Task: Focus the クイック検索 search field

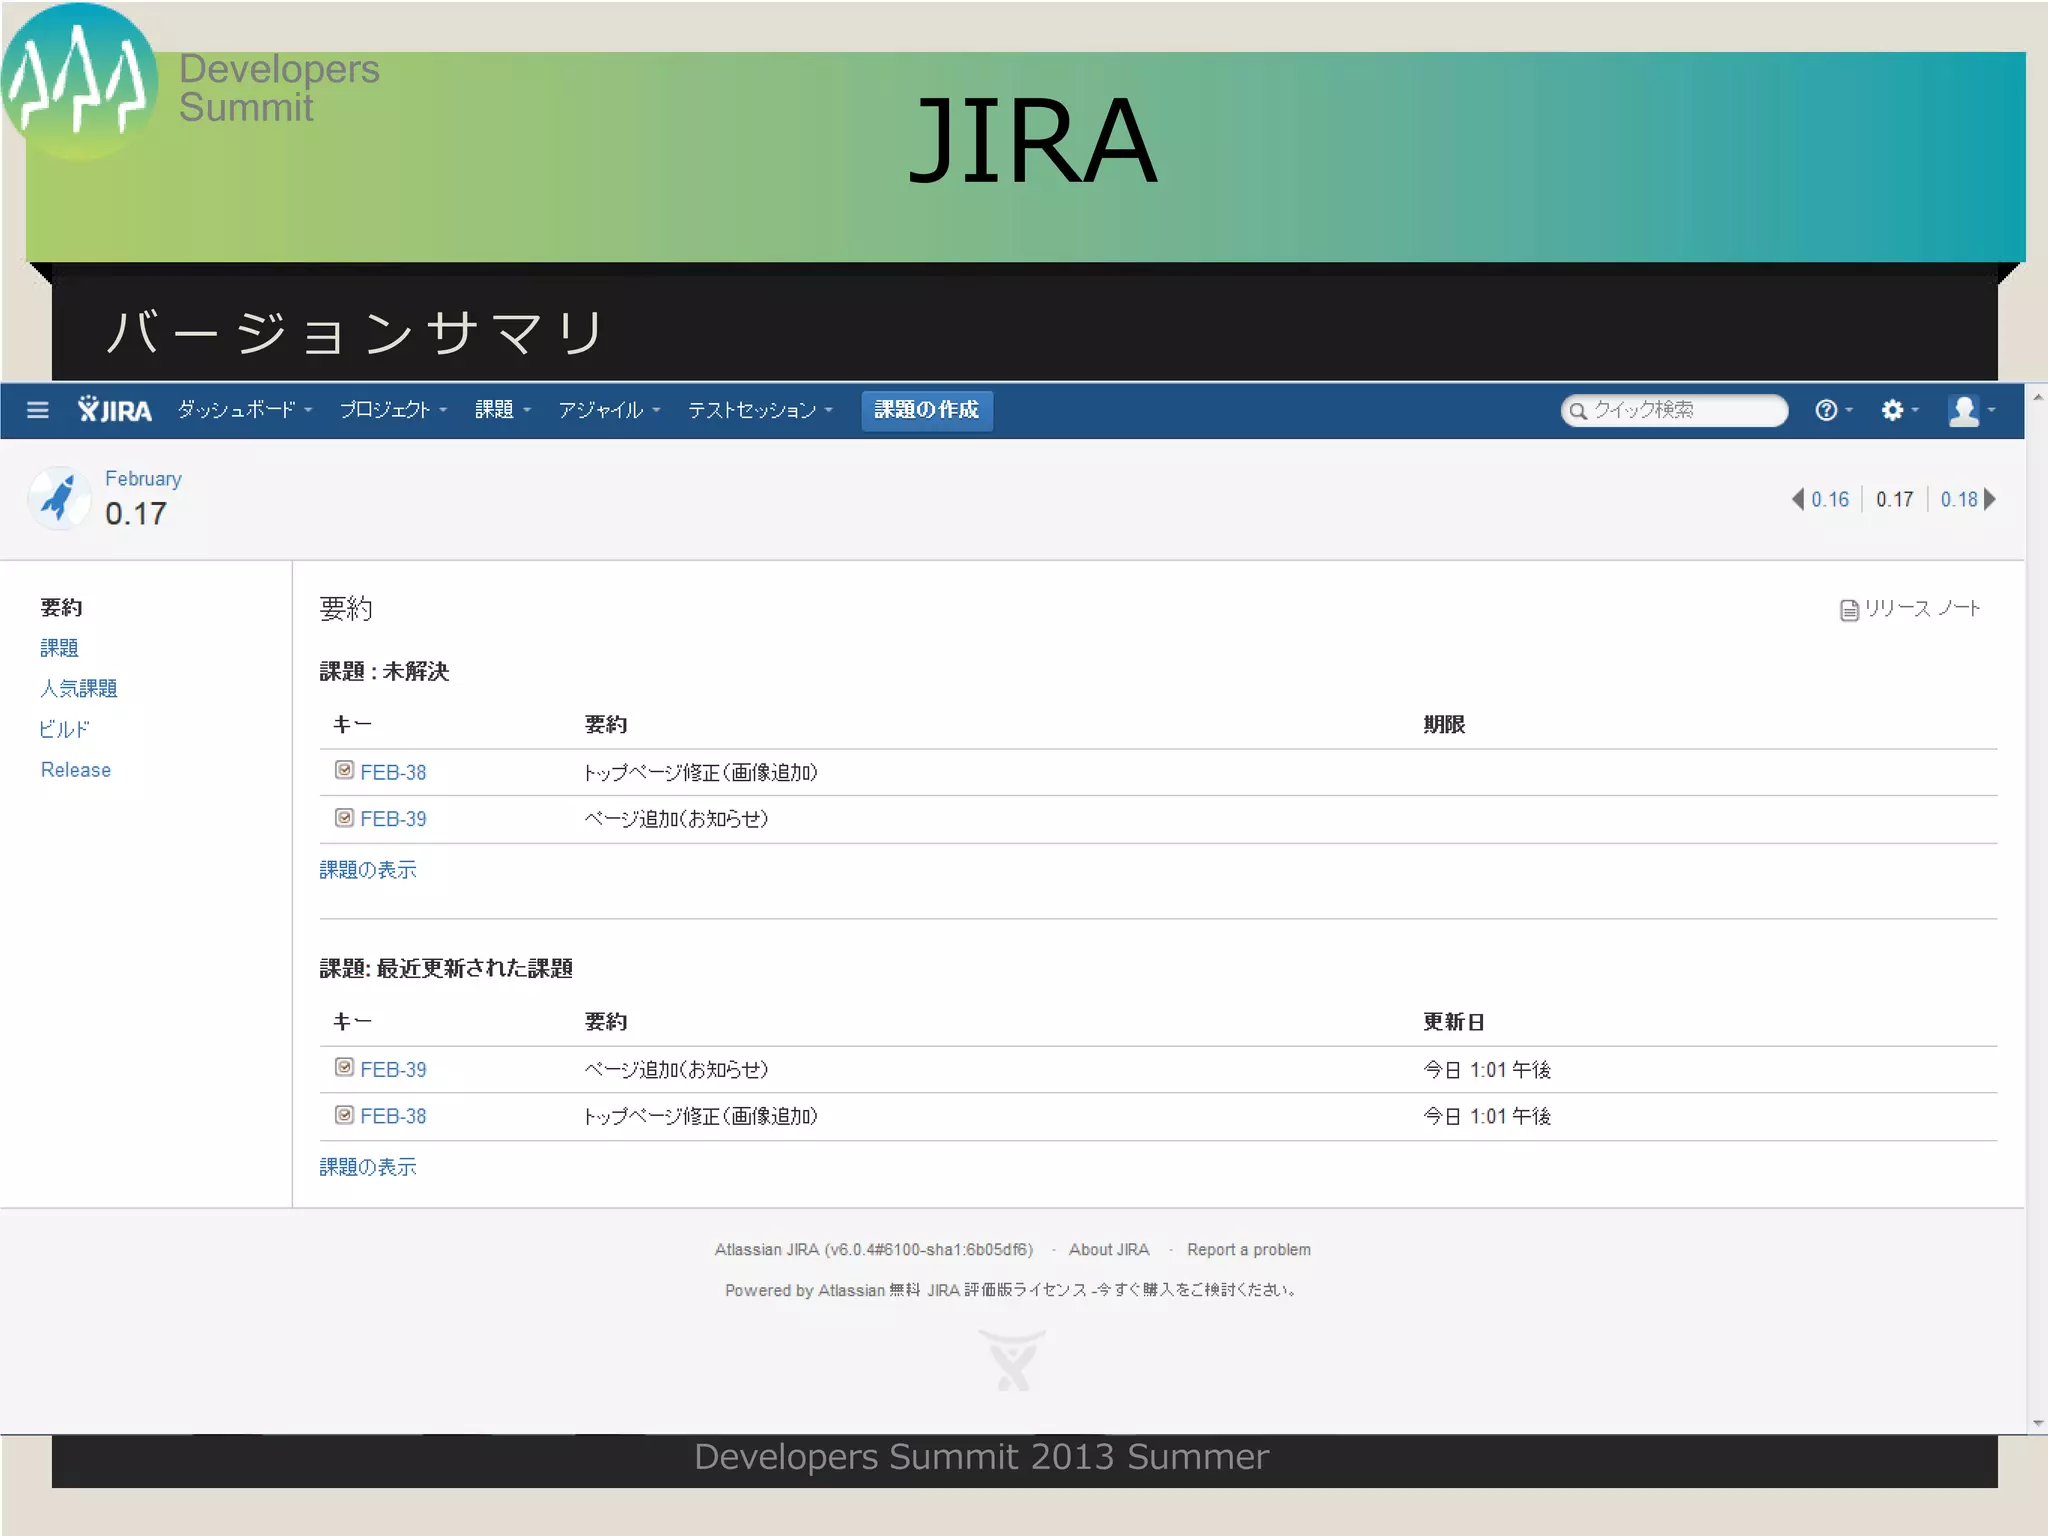Action: 1674,410
